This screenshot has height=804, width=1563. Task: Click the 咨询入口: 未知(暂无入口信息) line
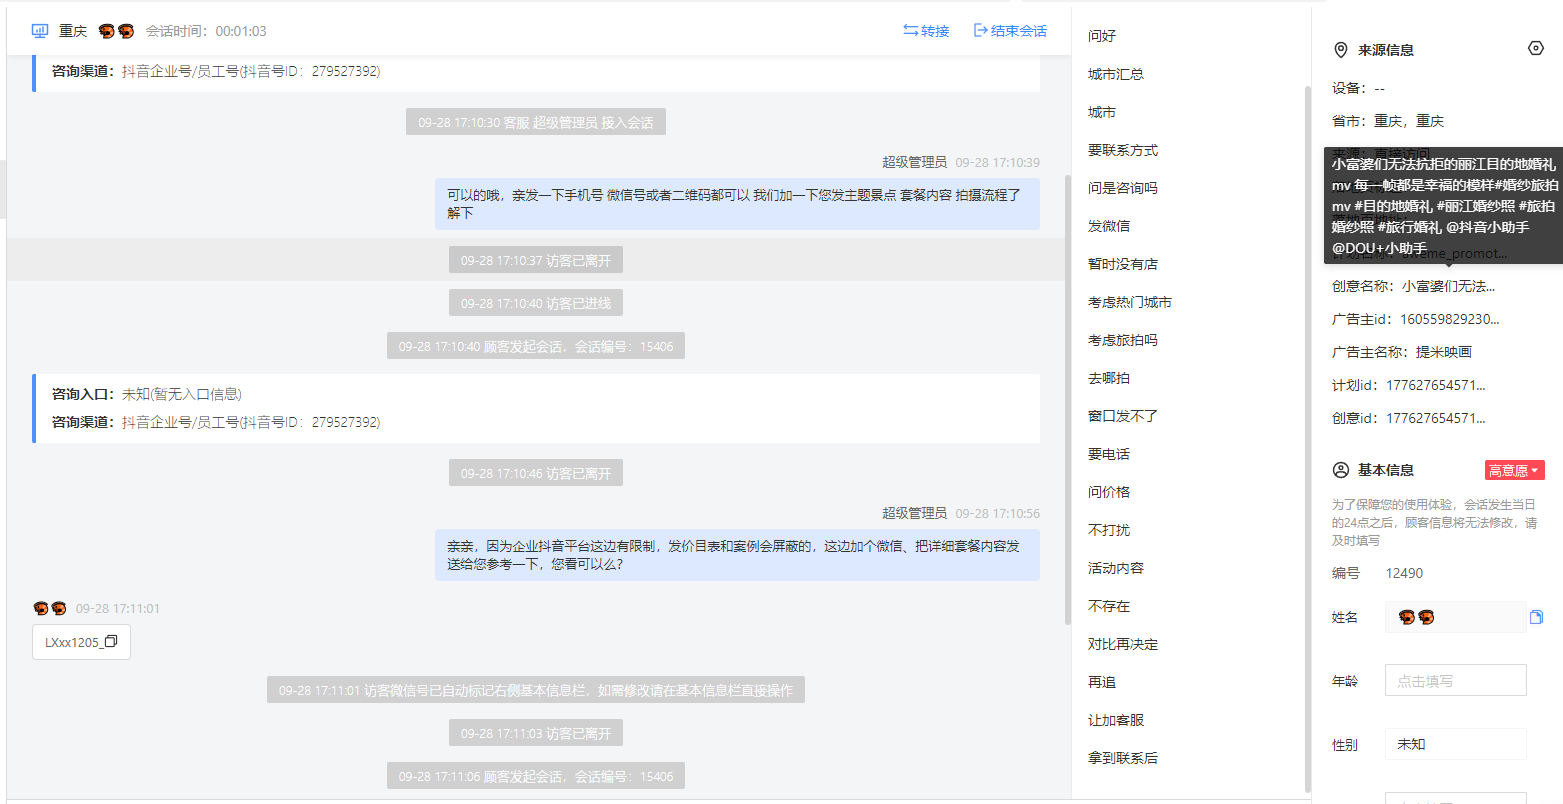147,394
